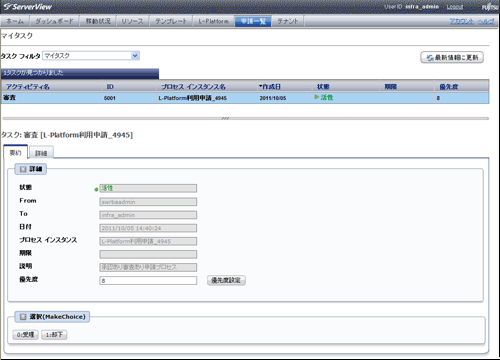500x360 pixels.
Task: Sort by アクティビティ名 column header
Action: (28, 87)
